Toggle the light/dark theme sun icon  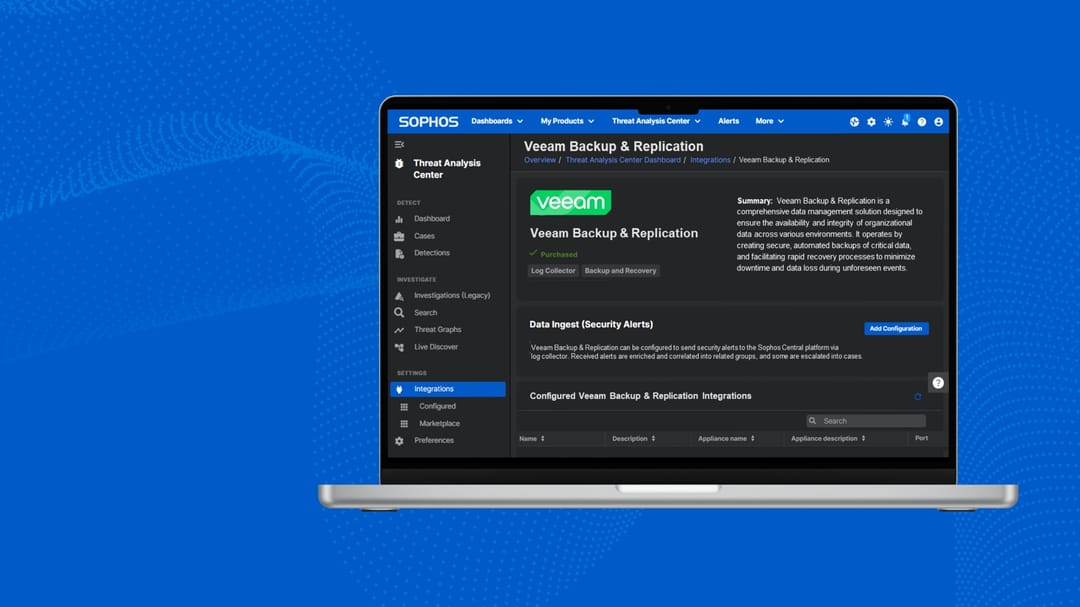(889, 122)
